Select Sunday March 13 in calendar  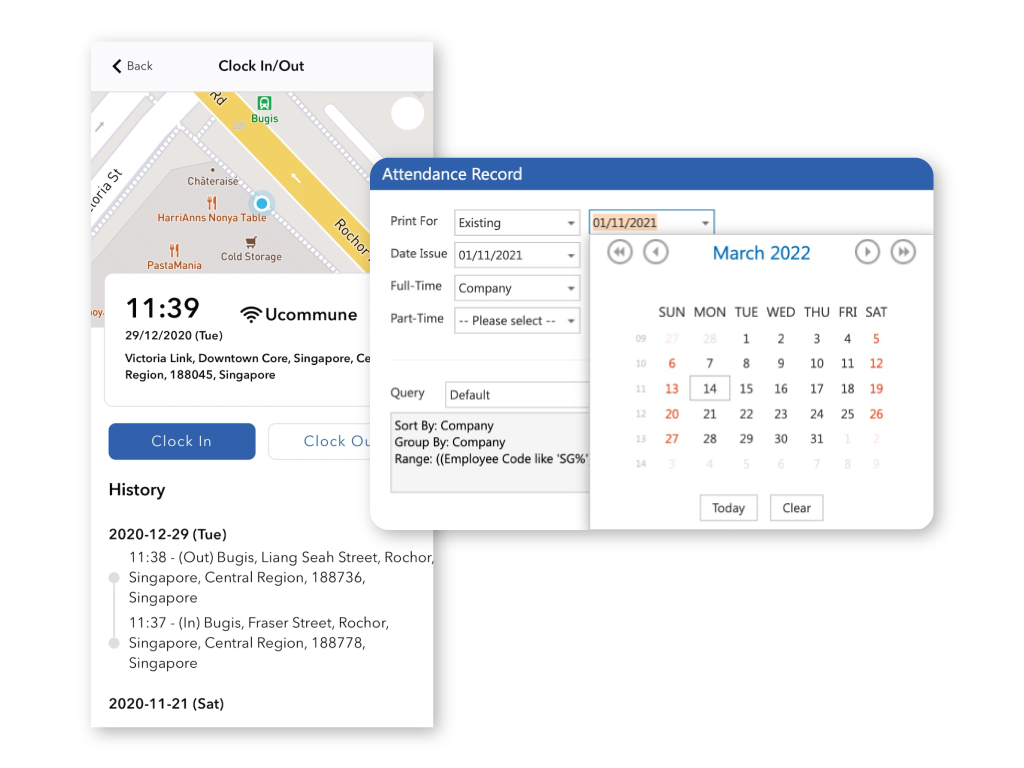pos(672,389)
